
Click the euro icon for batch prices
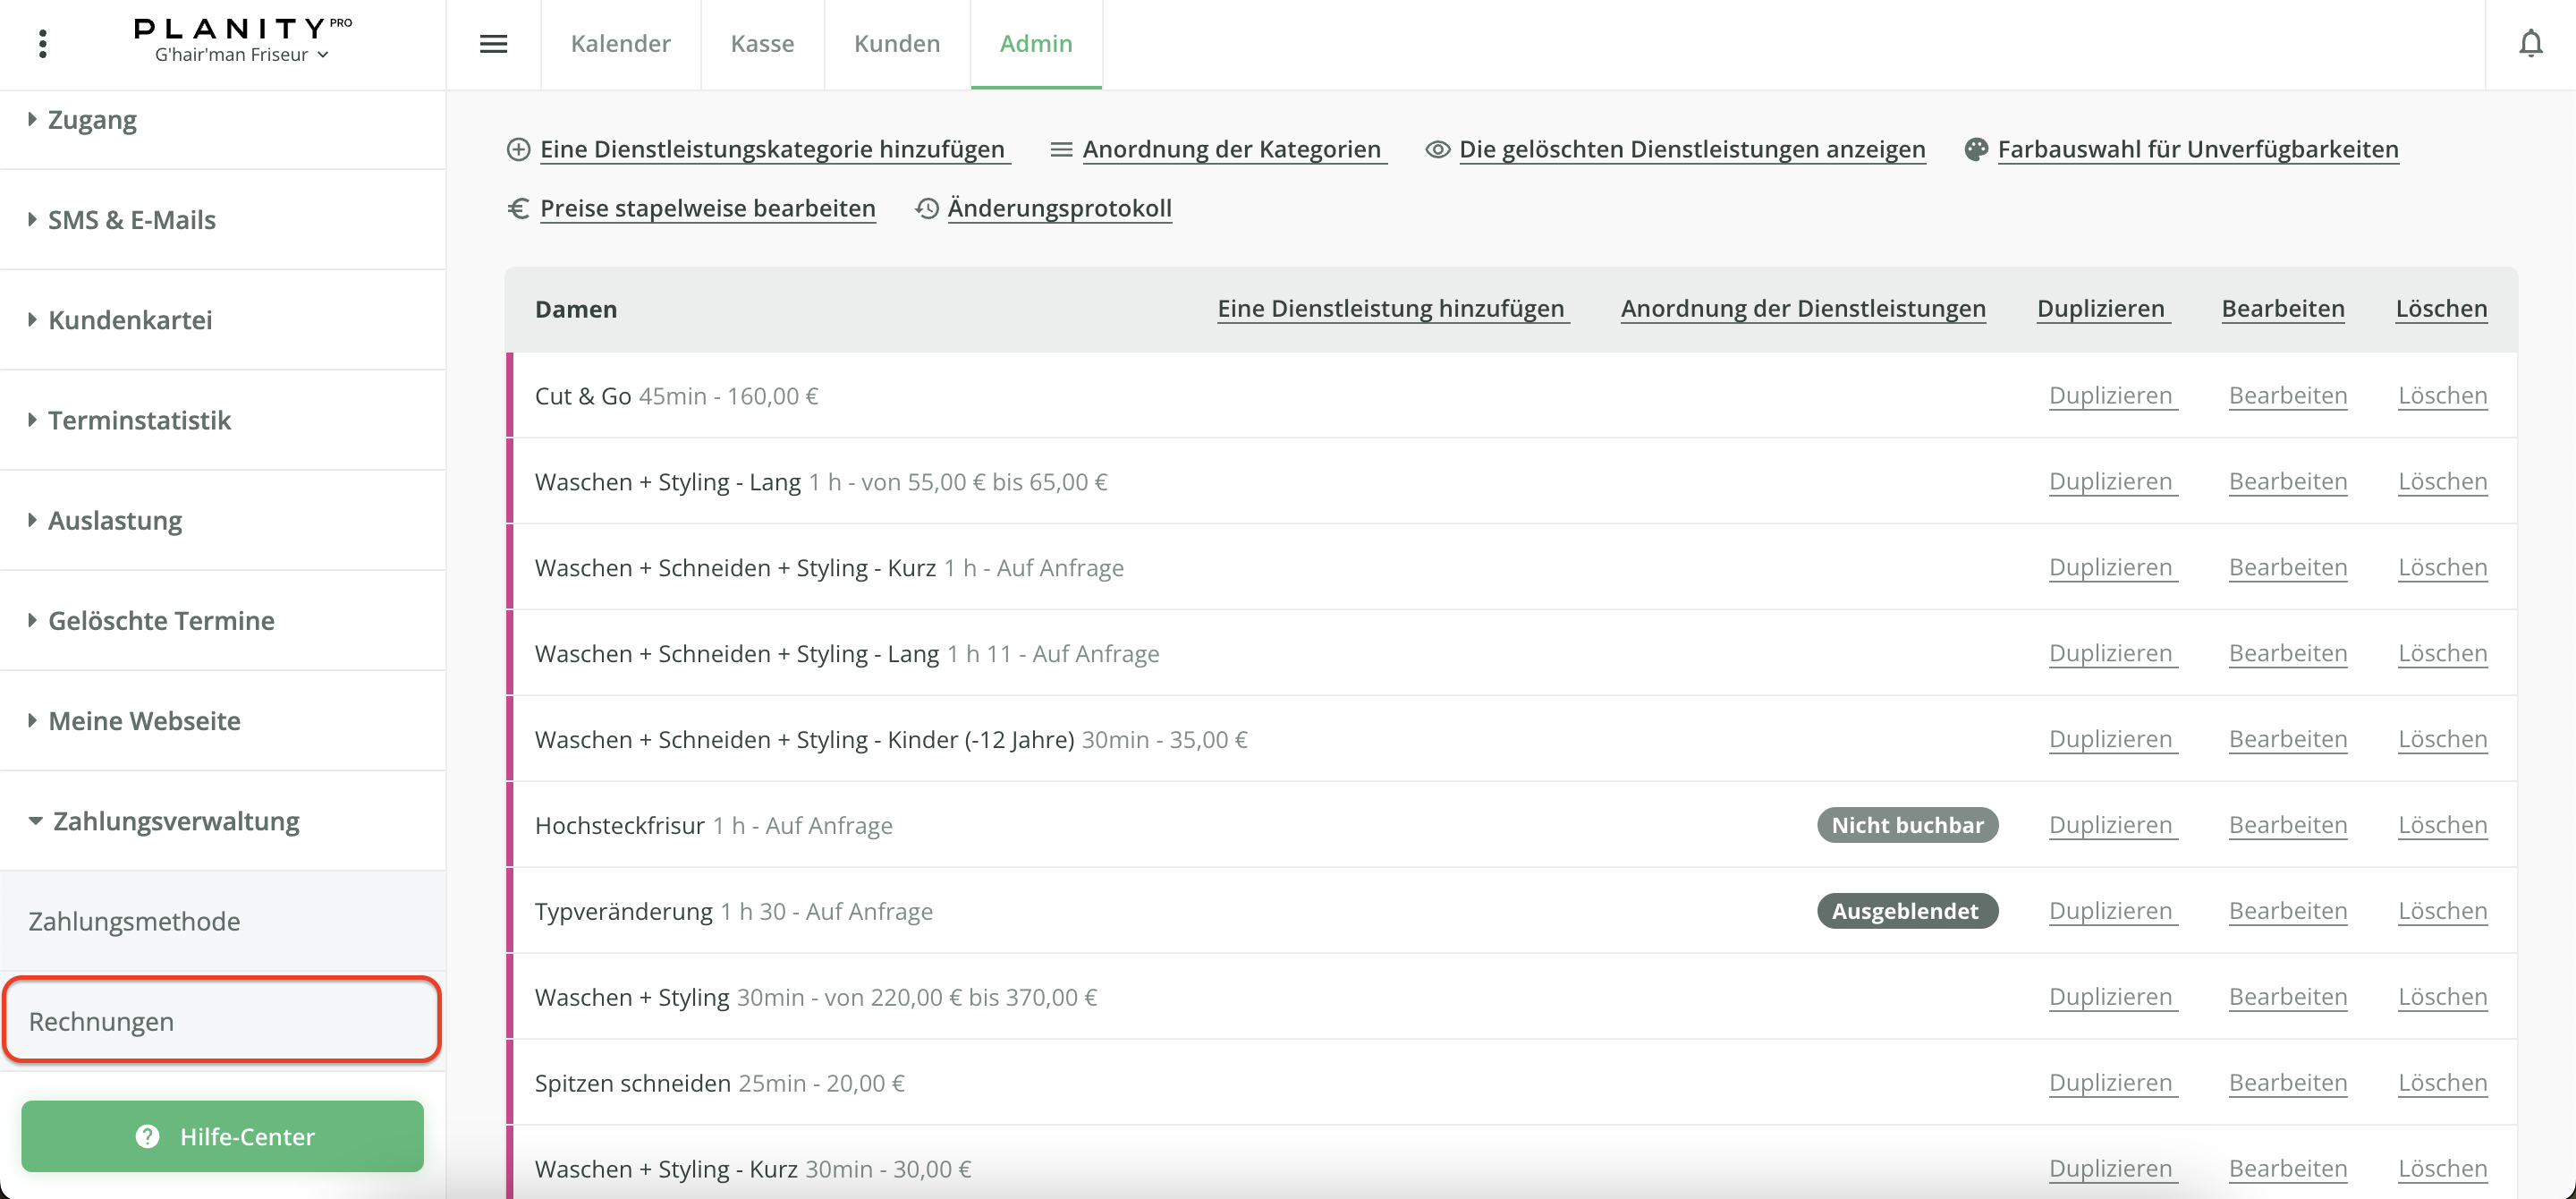[x=518, y=208]
